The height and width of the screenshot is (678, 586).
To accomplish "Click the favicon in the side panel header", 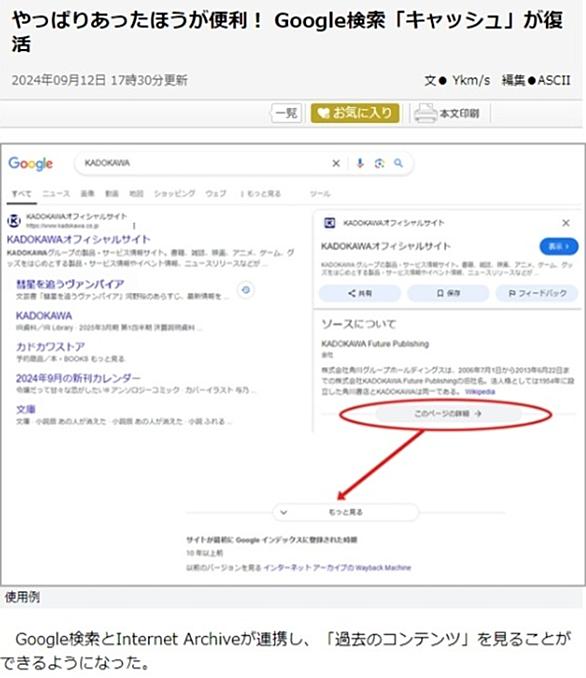I will [330, 223].
